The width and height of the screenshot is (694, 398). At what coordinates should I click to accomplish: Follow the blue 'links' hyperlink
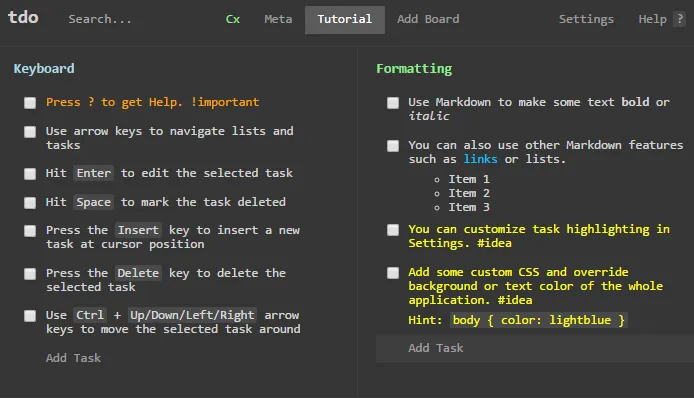pyautogui.click(x=480, y=159)
